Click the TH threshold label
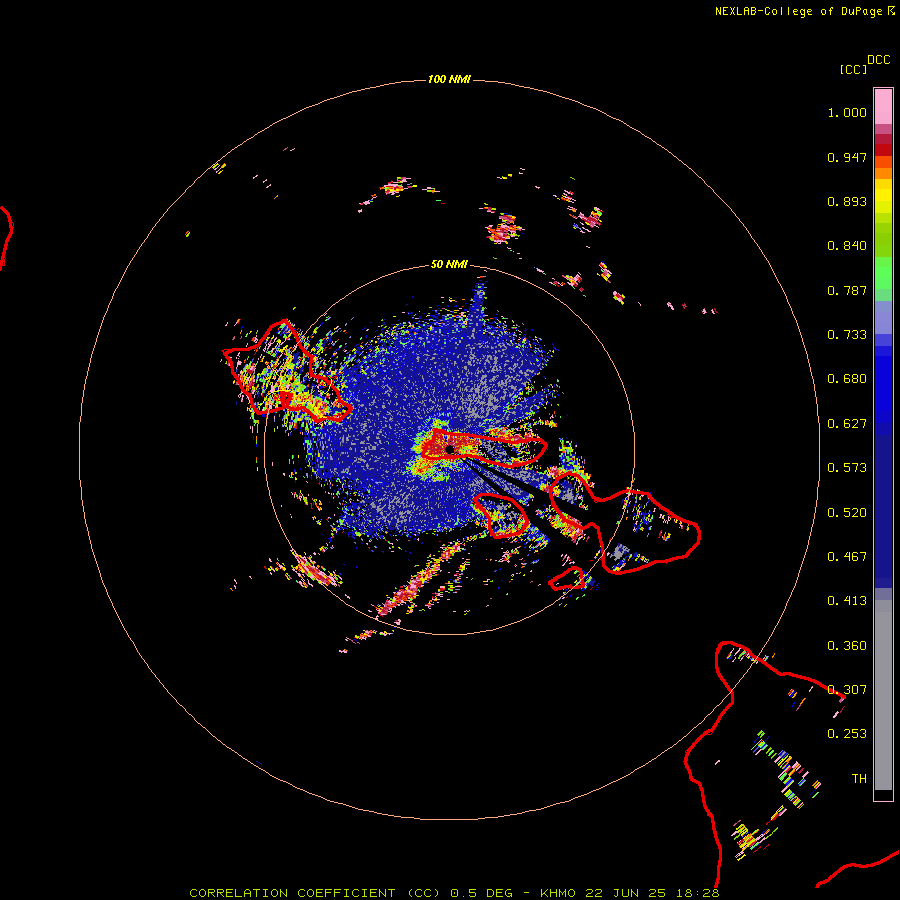 tap(859, 779)
